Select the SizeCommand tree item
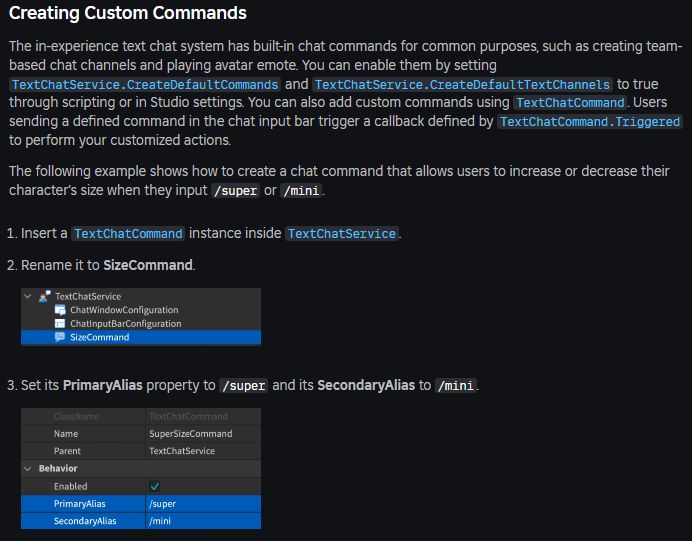Viewport: 692px width, 541px height. tap(99, 337)
